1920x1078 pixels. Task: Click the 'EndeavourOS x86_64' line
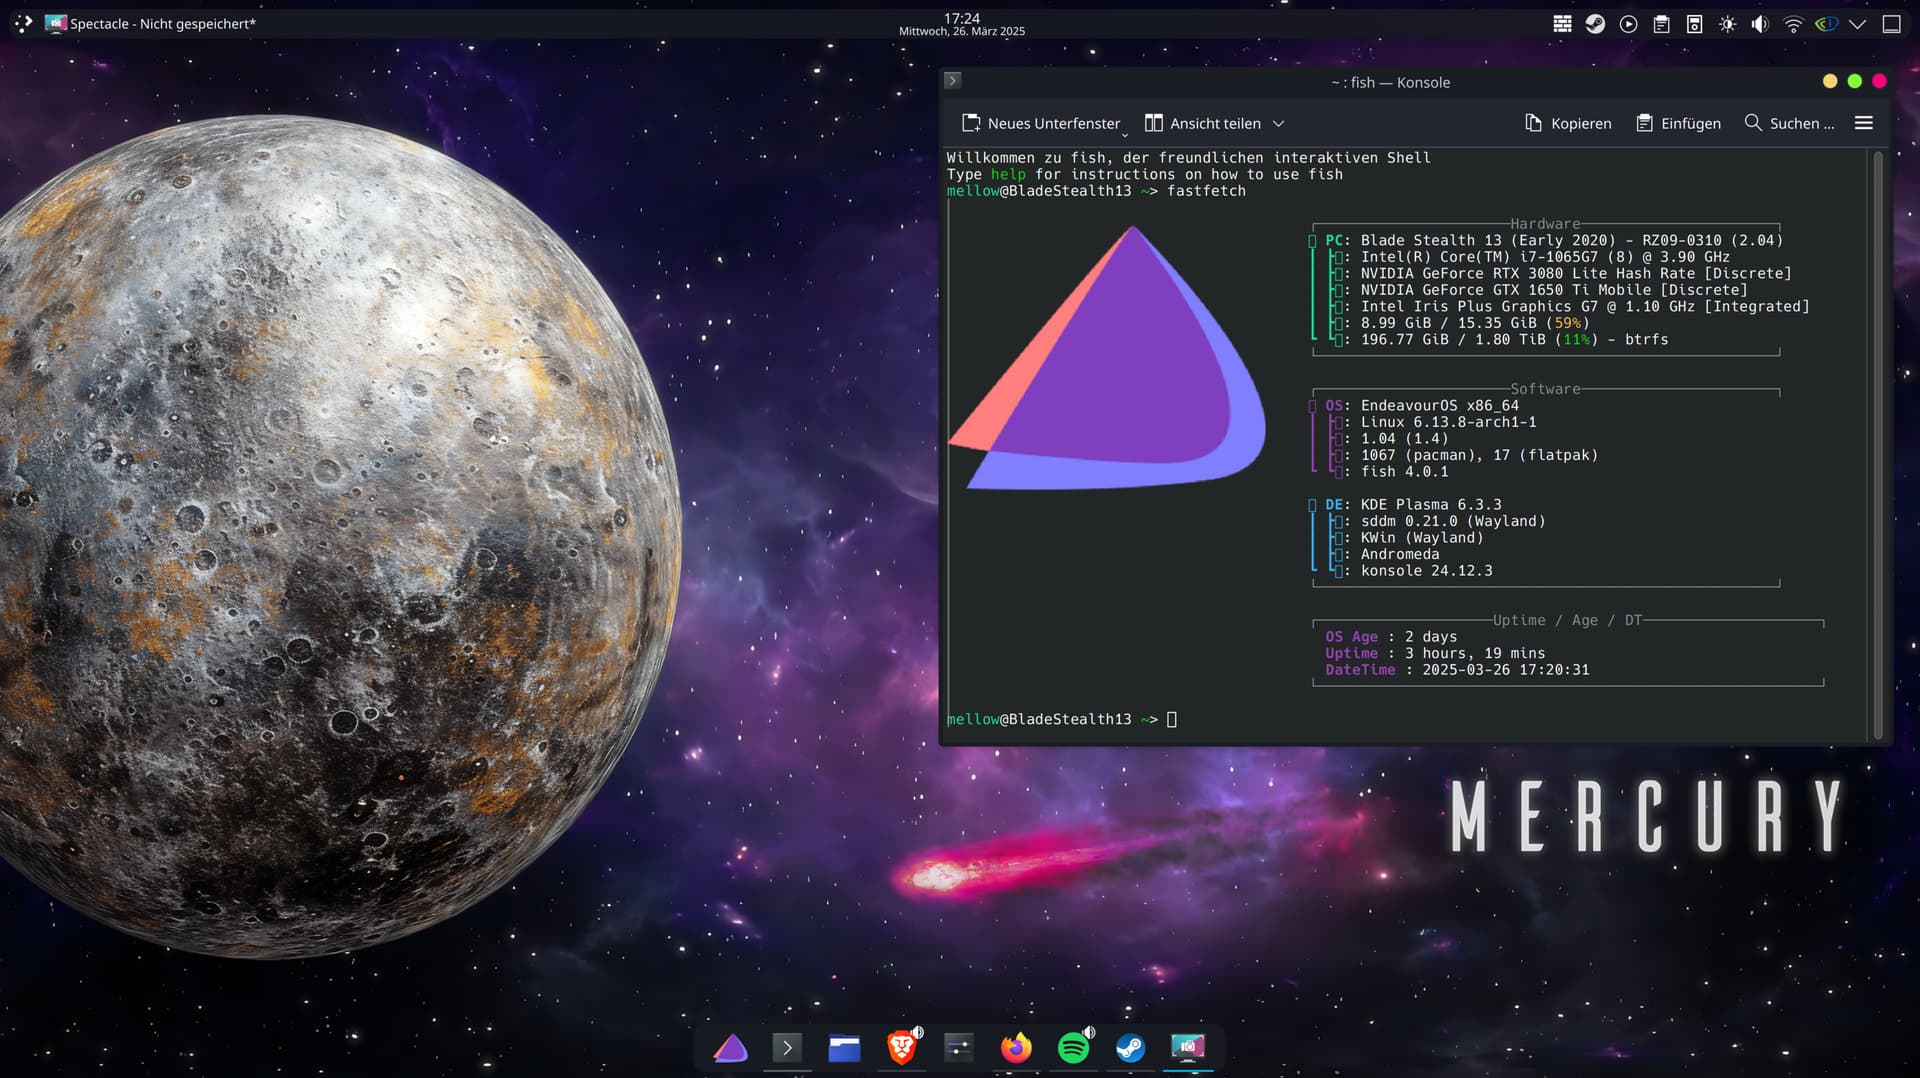click(1439, 405)
